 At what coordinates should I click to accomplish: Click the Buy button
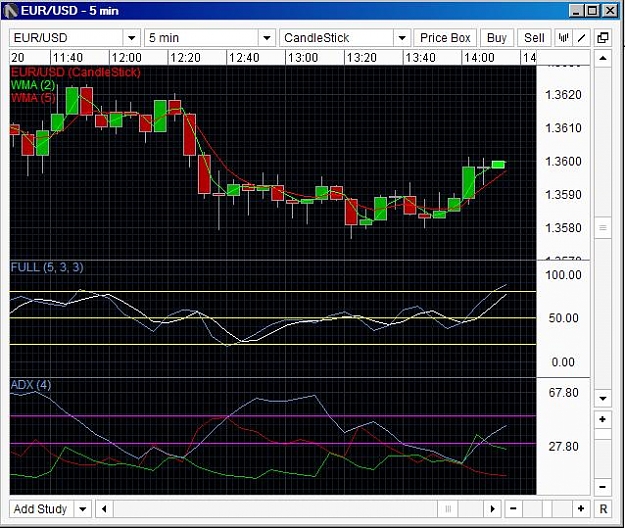[497, 38]
